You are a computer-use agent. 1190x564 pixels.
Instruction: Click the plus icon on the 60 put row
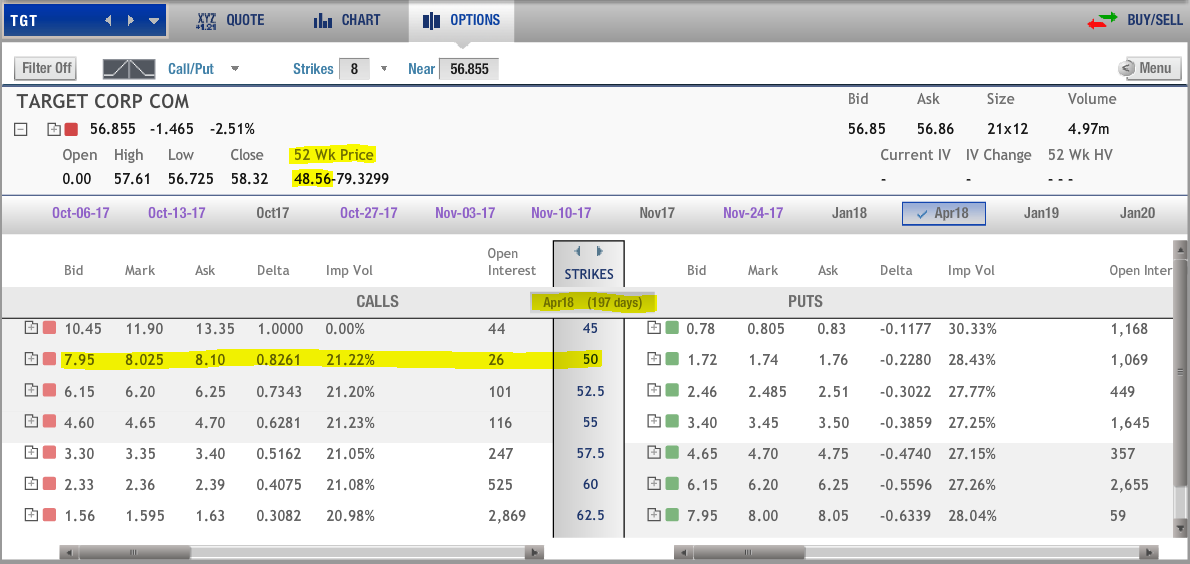tap(653, 483)
